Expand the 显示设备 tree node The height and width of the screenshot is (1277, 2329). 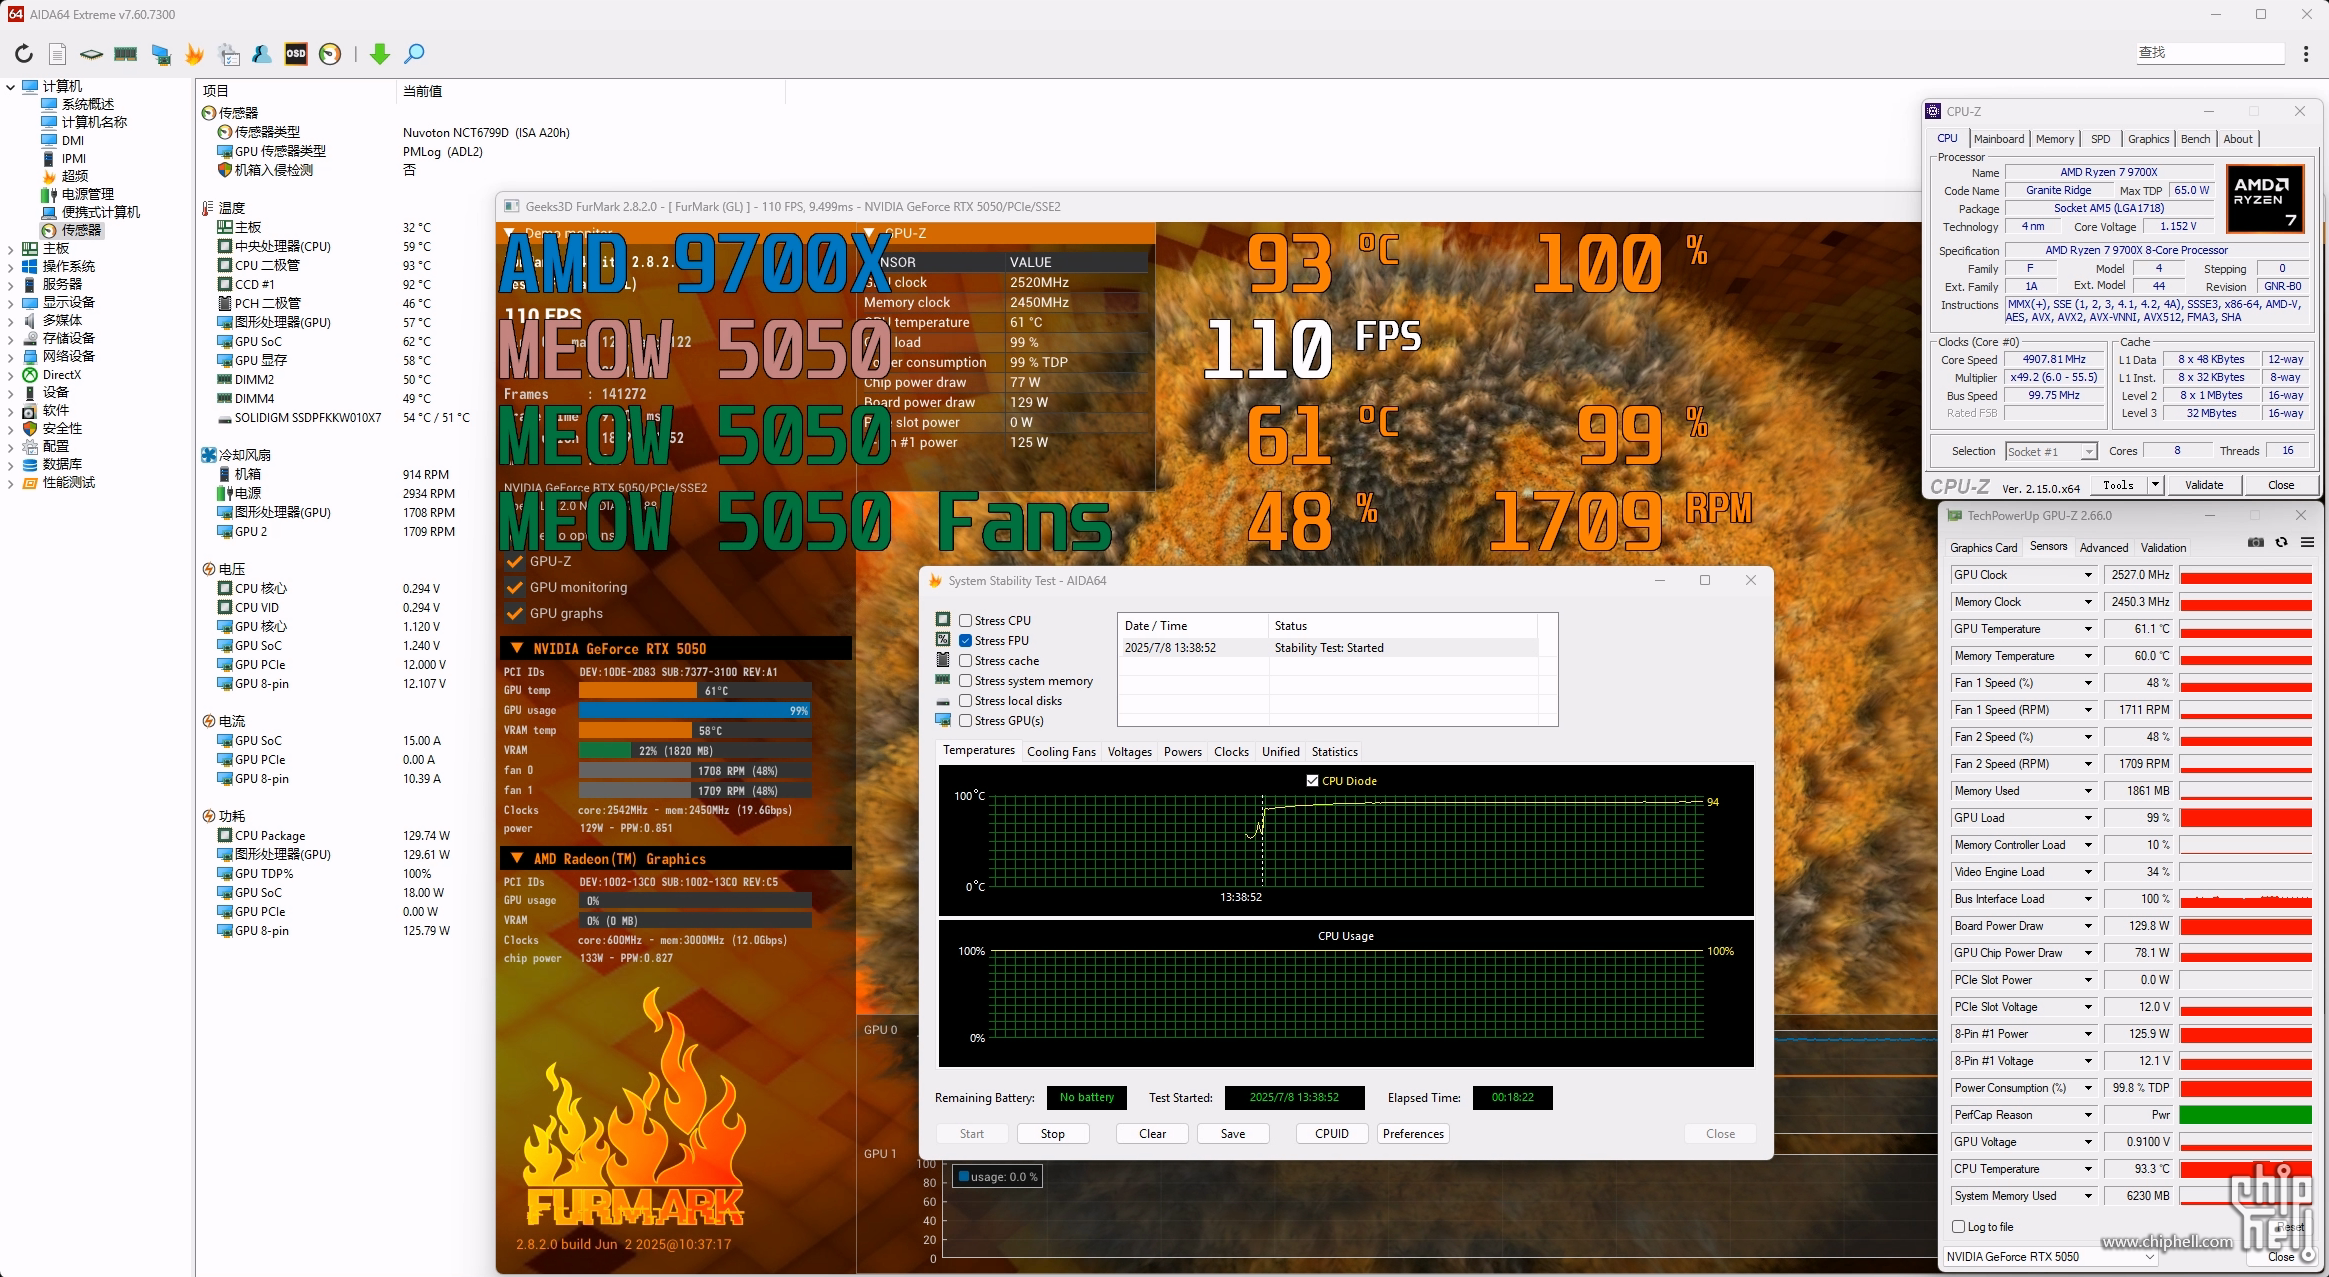[x=10, y=303]
